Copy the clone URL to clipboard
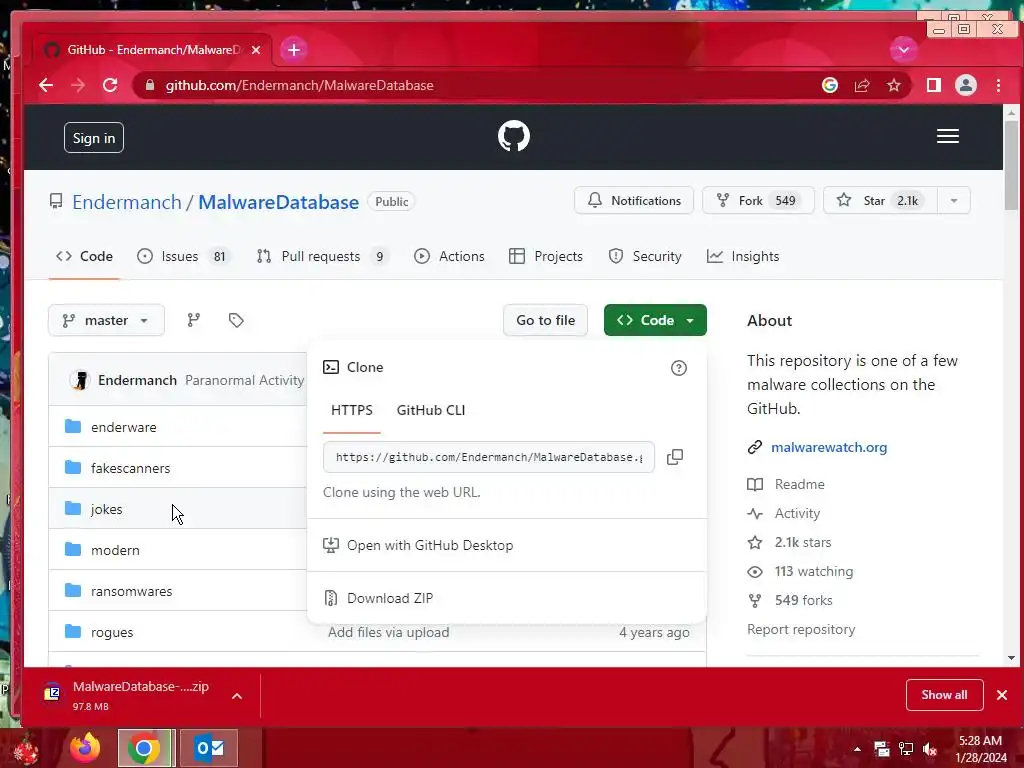 [x=675, y=456]
